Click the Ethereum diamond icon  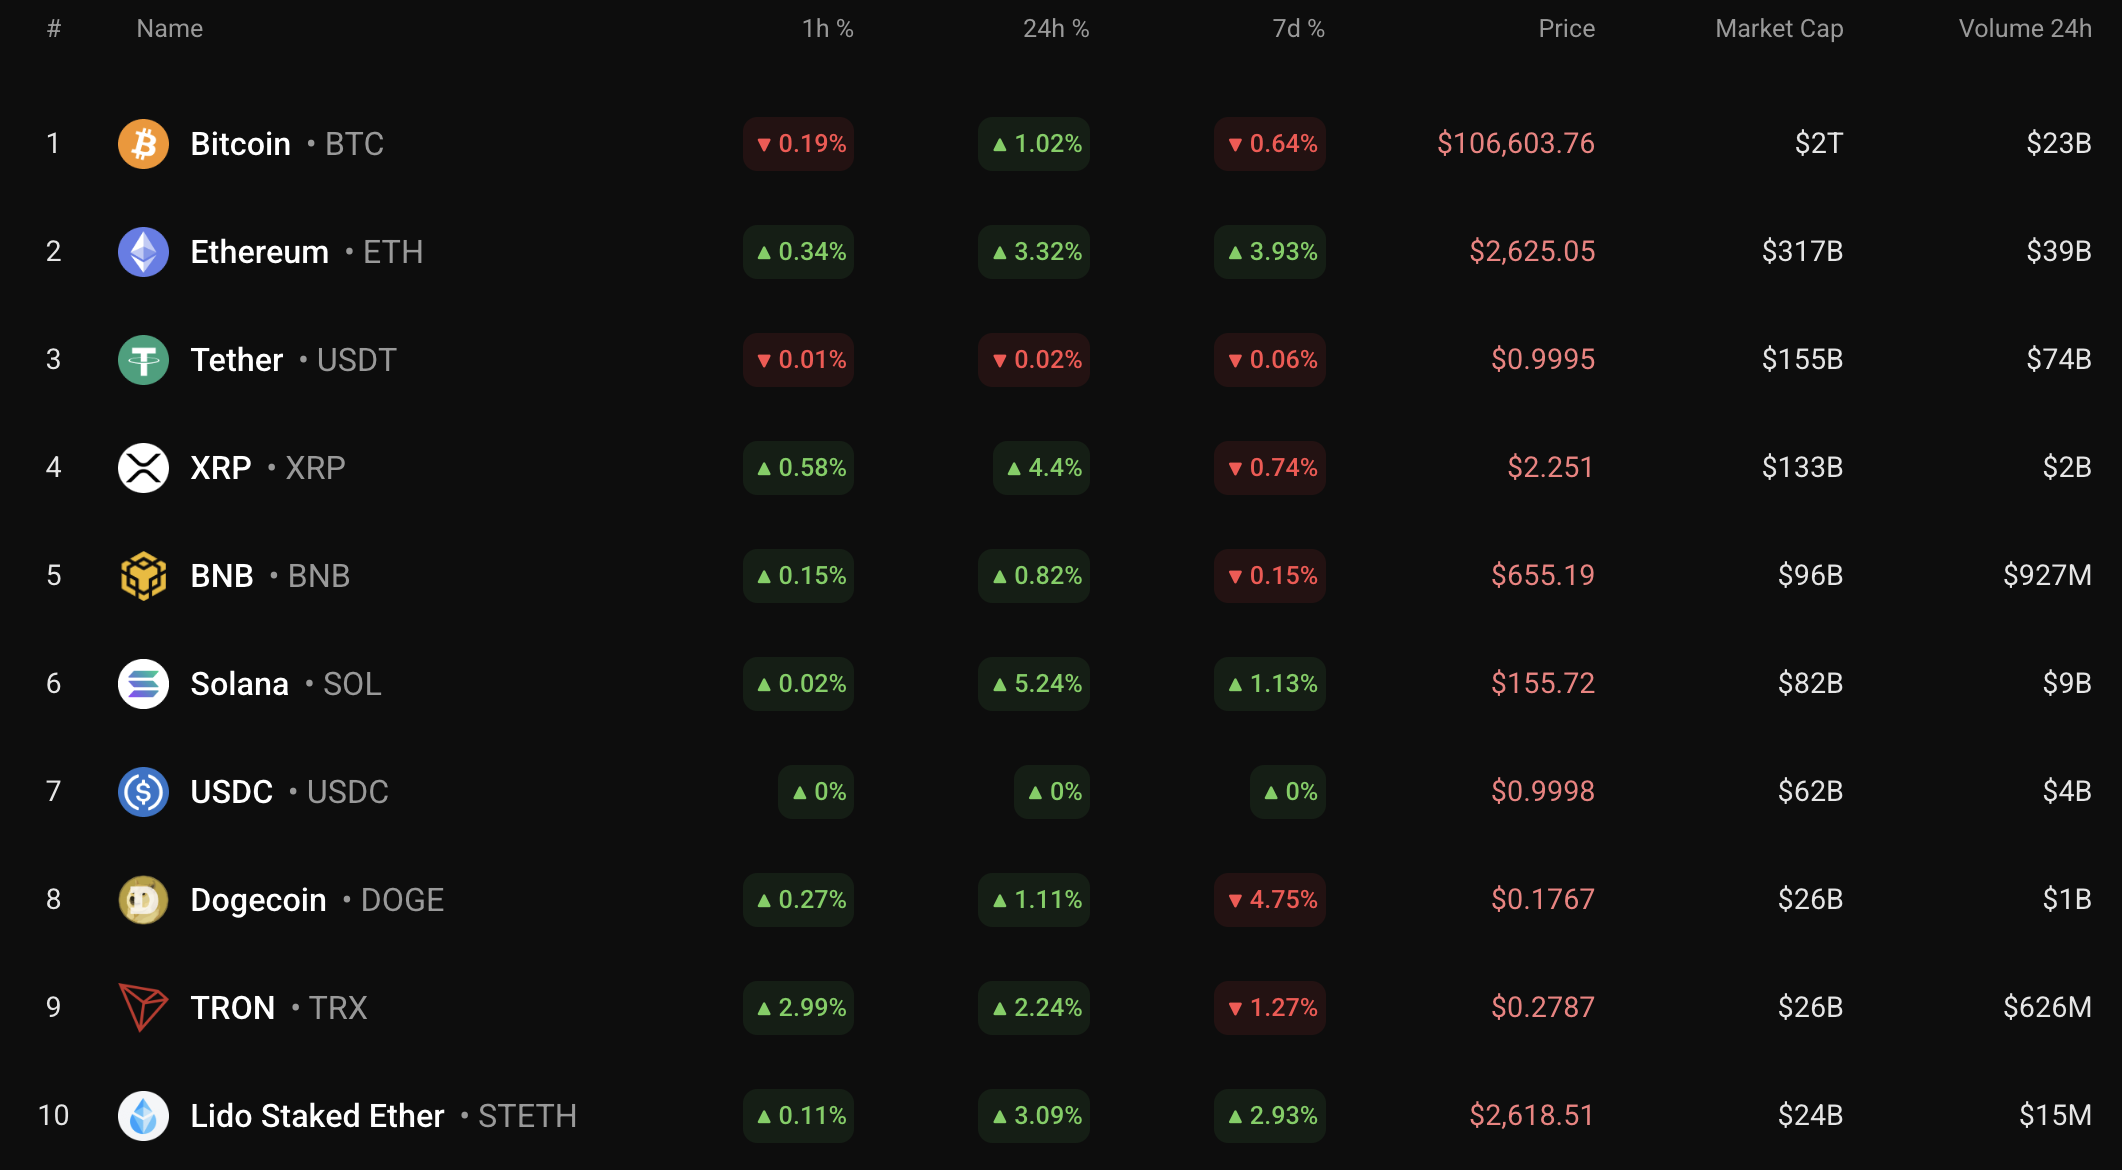[143, 252]
